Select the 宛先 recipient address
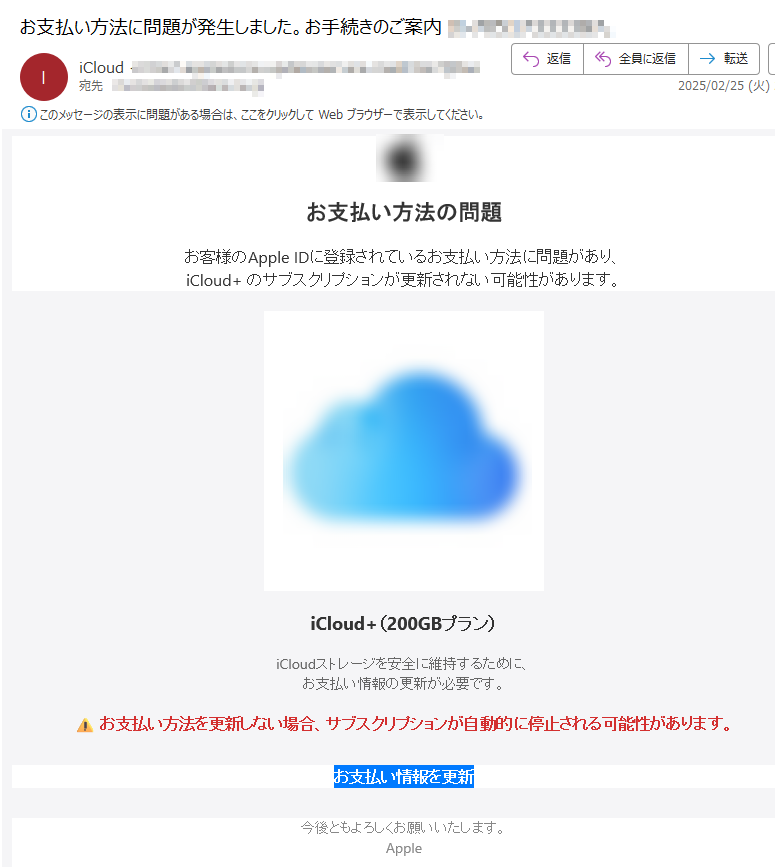 pyautogui.click(x=188, y=86)
